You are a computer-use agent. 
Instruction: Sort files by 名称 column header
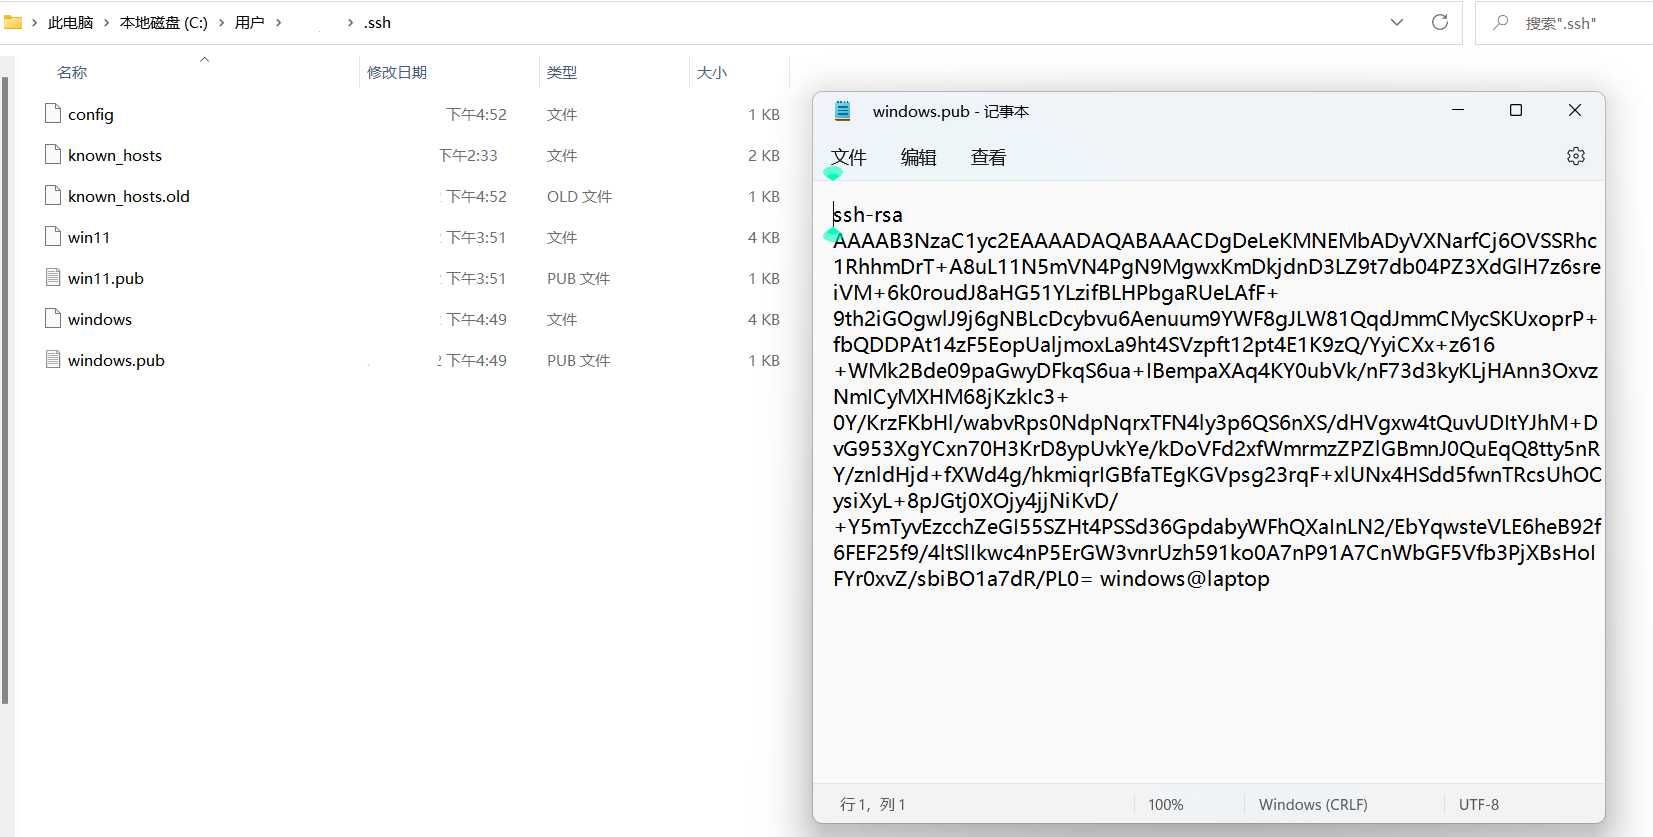[x=72, y=72]
